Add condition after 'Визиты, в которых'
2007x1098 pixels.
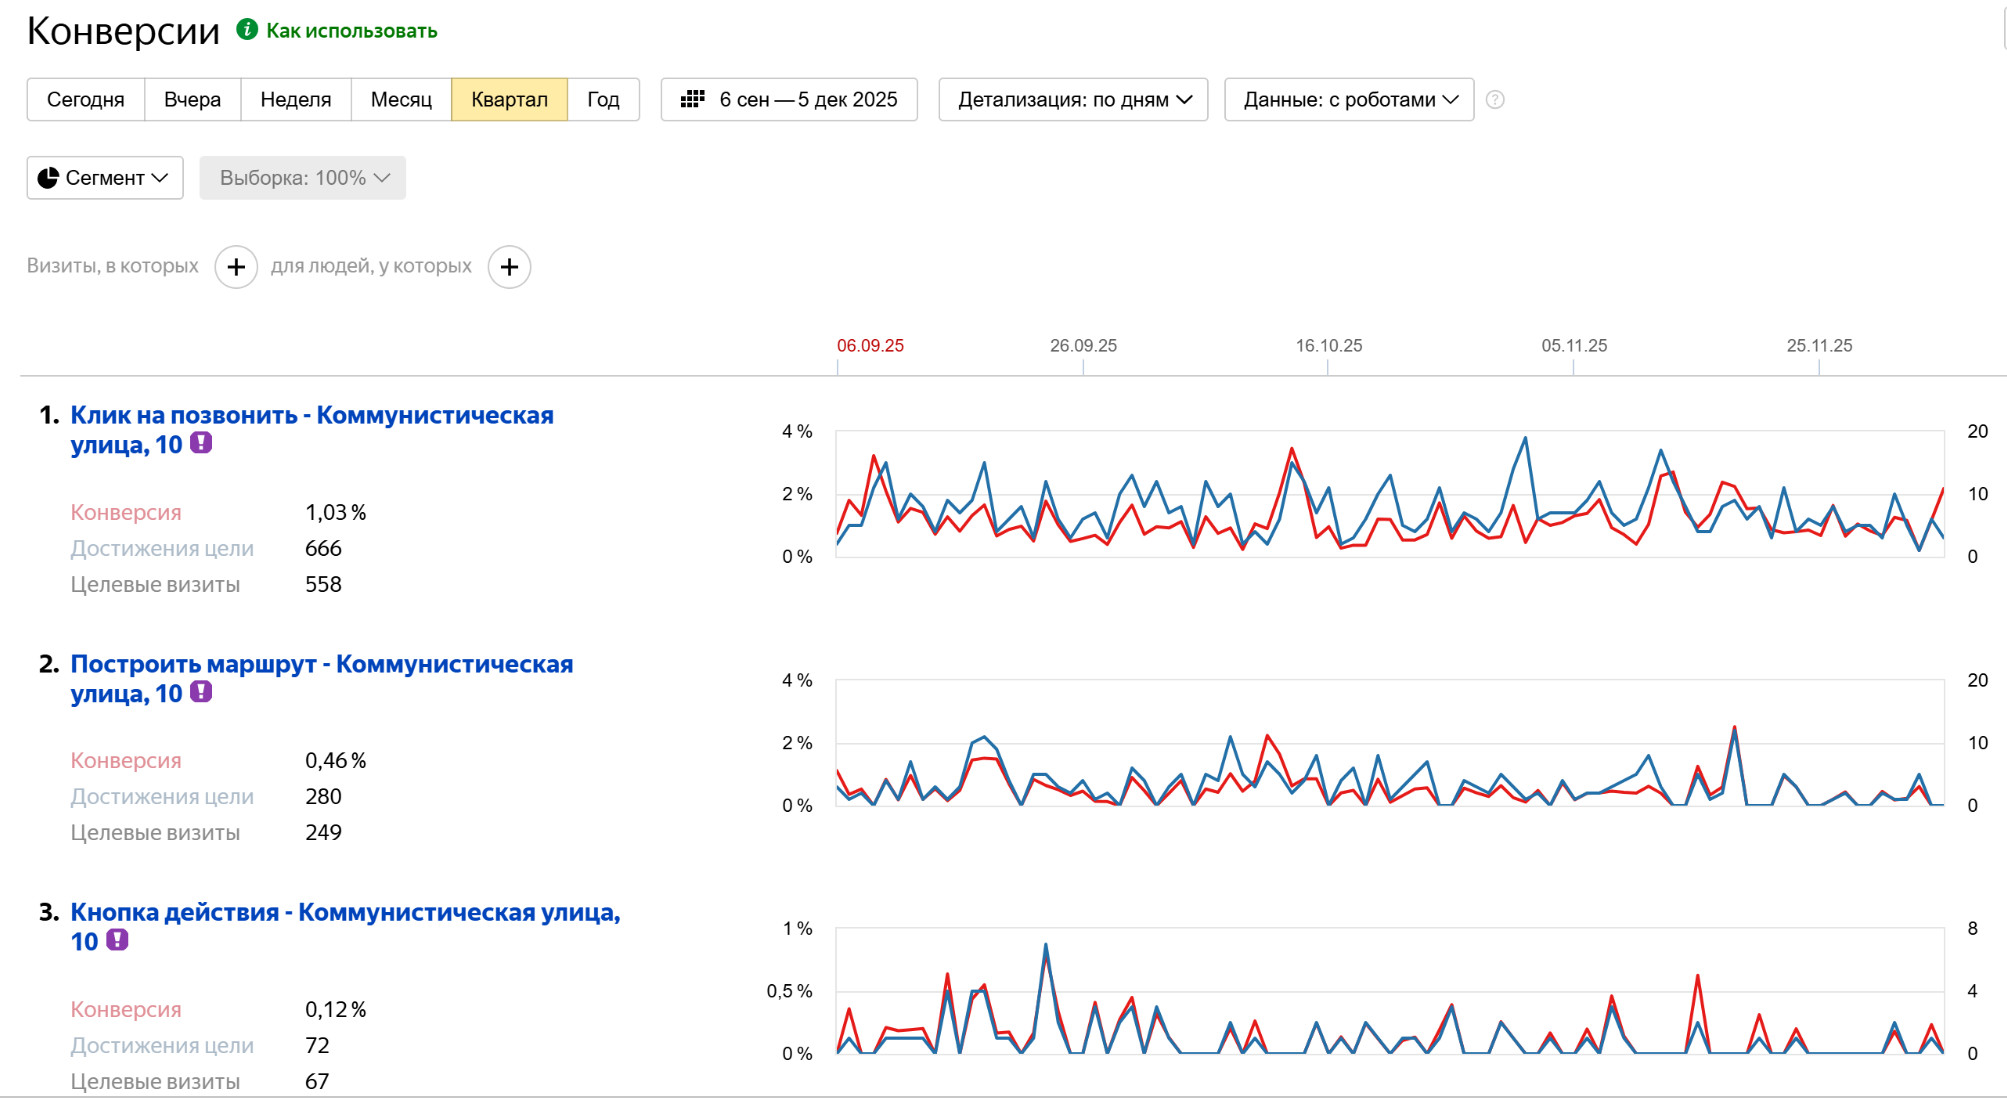click(236, 267)
